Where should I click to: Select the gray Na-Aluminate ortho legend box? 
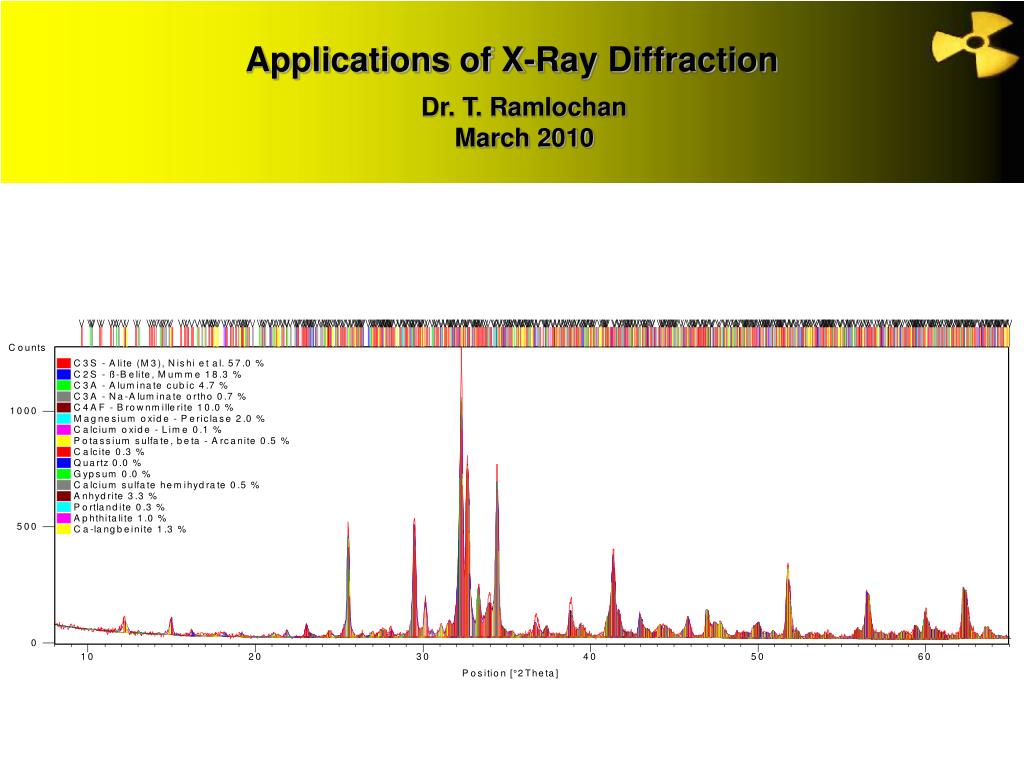click(64, 396)
